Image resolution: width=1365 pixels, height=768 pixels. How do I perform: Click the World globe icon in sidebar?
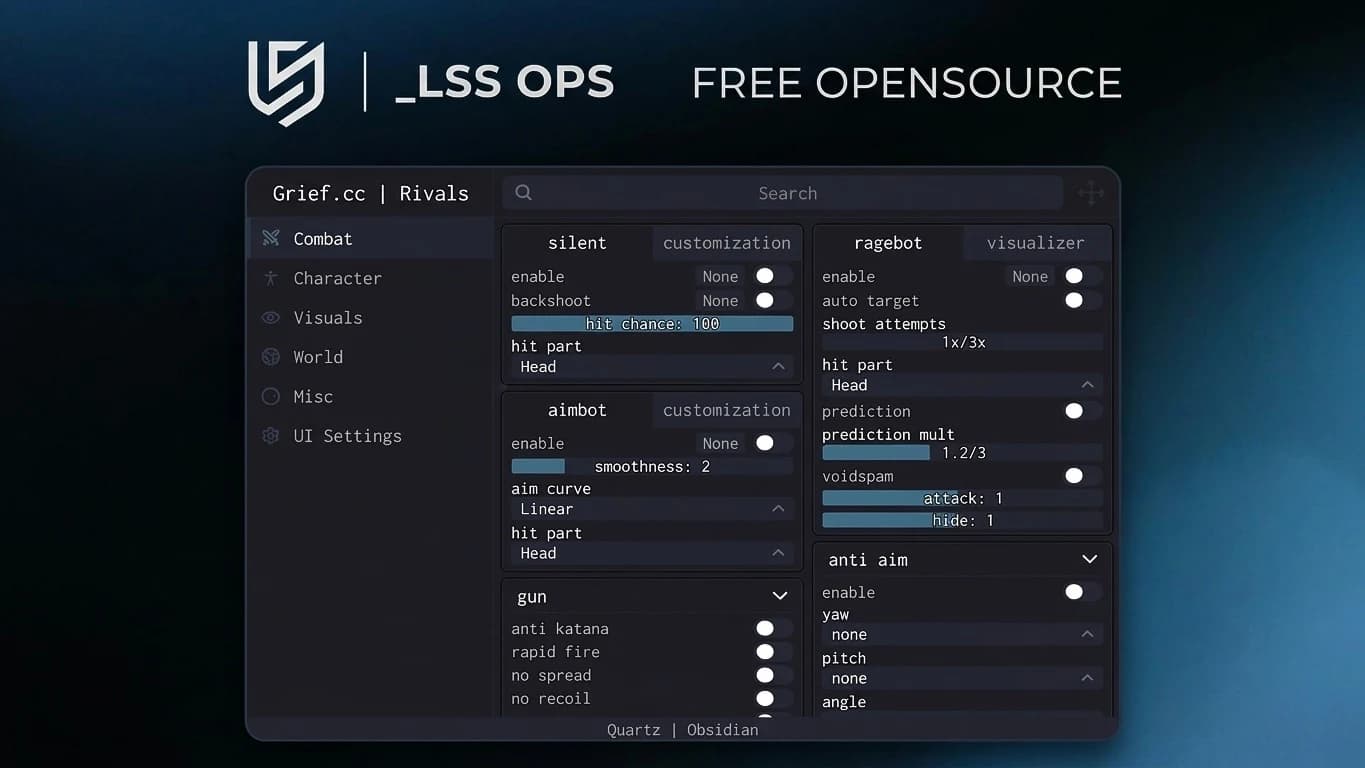[x=270, y=357]
